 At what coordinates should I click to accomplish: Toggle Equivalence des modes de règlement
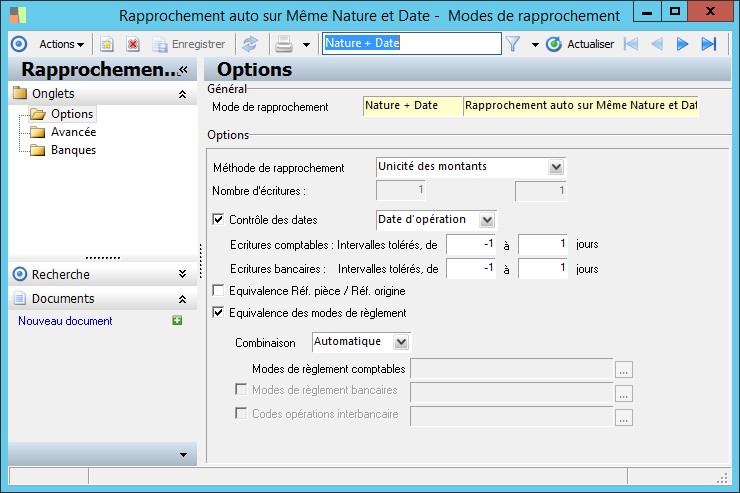tap(219, 313)
